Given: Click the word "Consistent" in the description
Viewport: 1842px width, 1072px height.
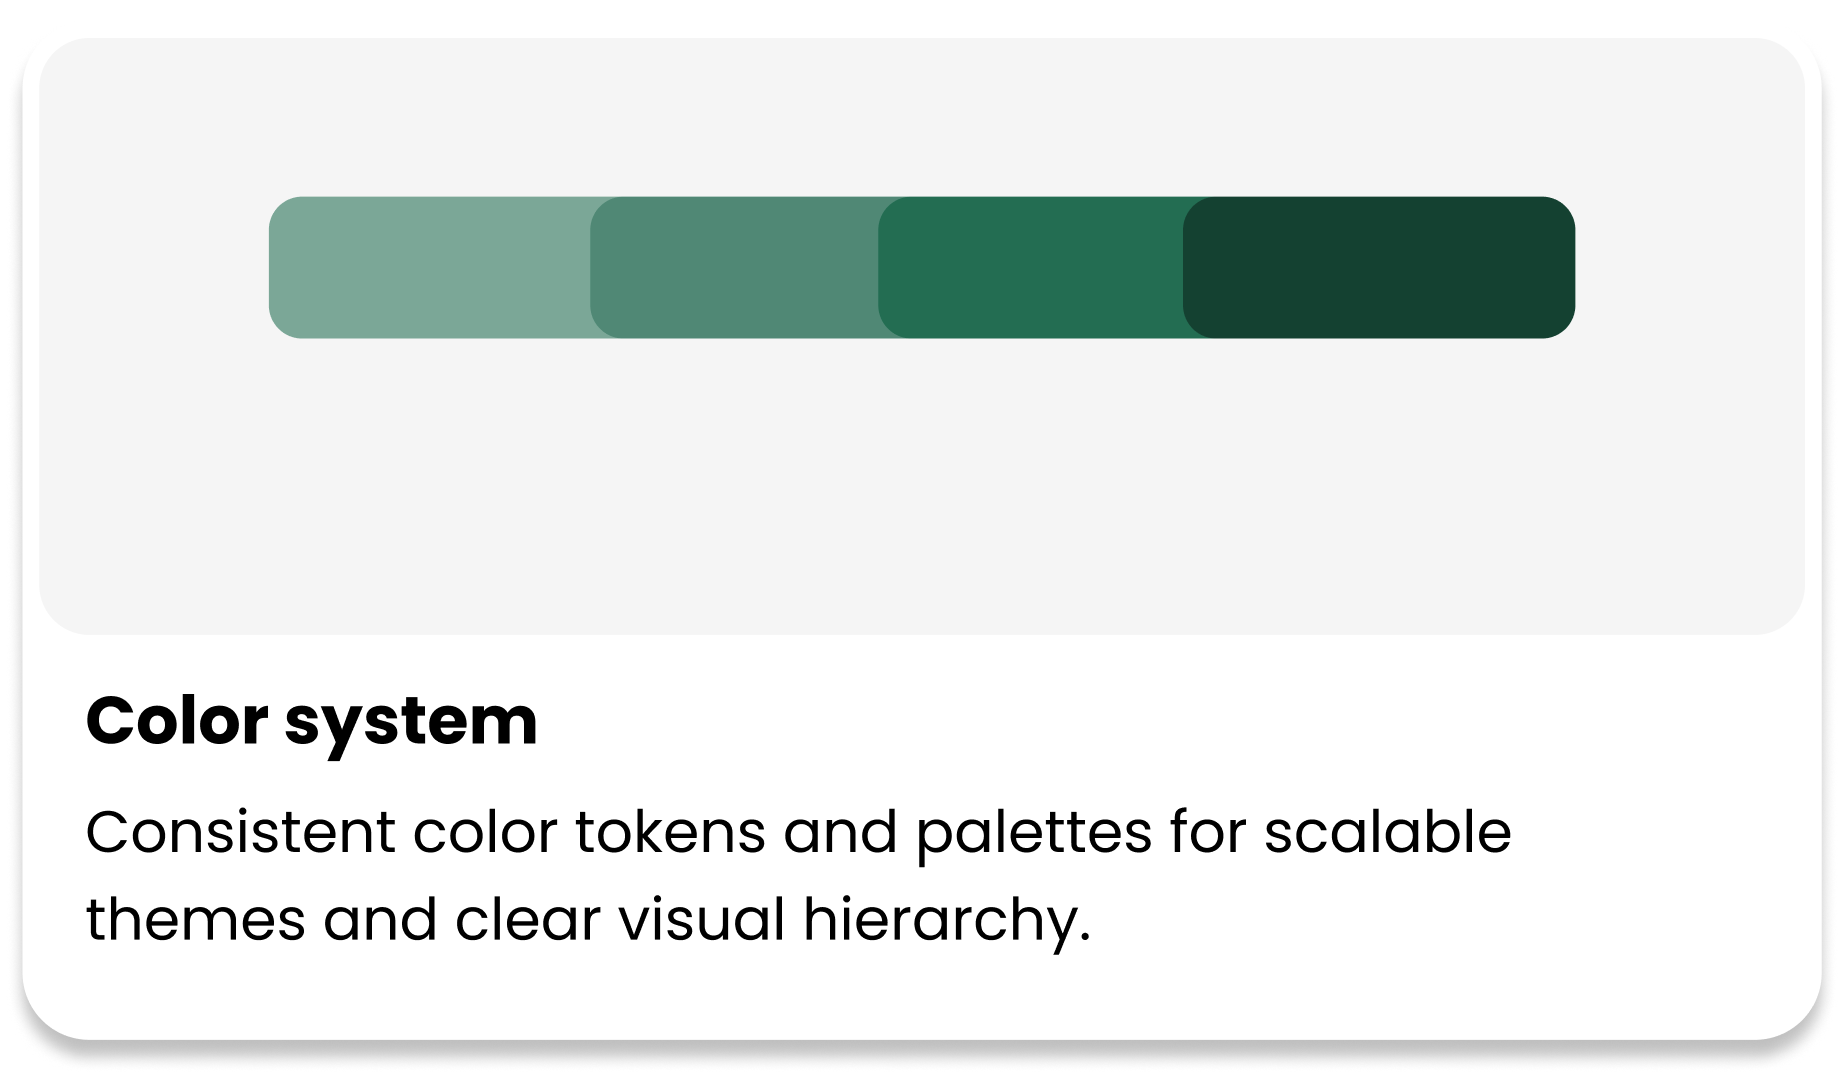Looking at the screenshot, I should click(241, 832).
